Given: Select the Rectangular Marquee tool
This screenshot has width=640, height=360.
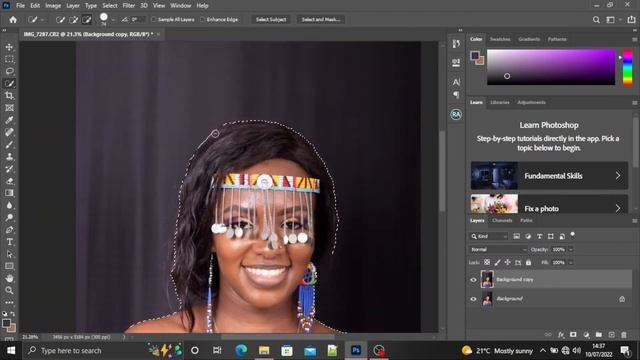Looking at the screenshot, I should tap(9, 59).
